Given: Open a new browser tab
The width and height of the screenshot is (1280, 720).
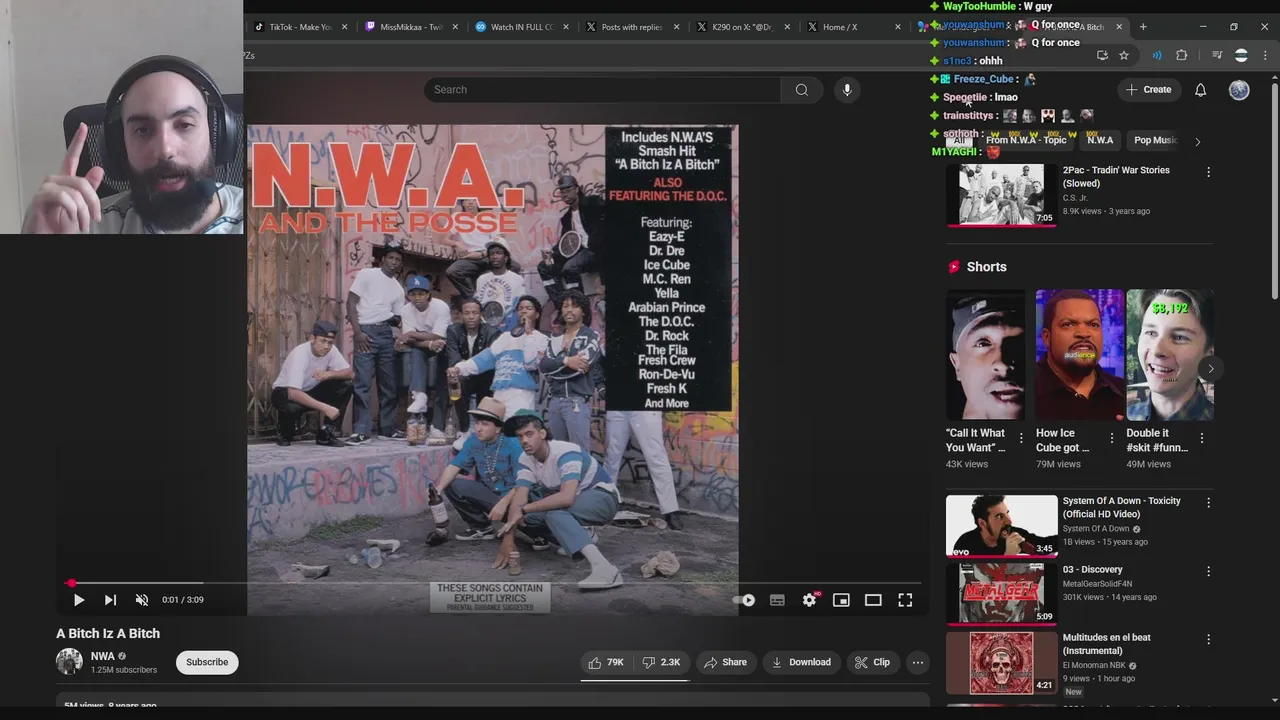Looking at the screenshot, I should tap(1143, 27).
